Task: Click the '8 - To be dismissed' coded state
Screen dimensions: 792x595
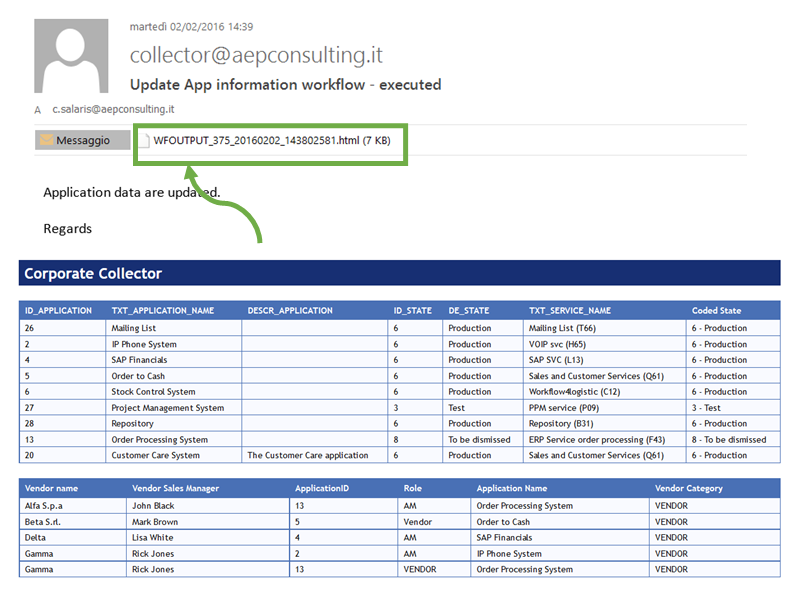Action: (733, 439)
